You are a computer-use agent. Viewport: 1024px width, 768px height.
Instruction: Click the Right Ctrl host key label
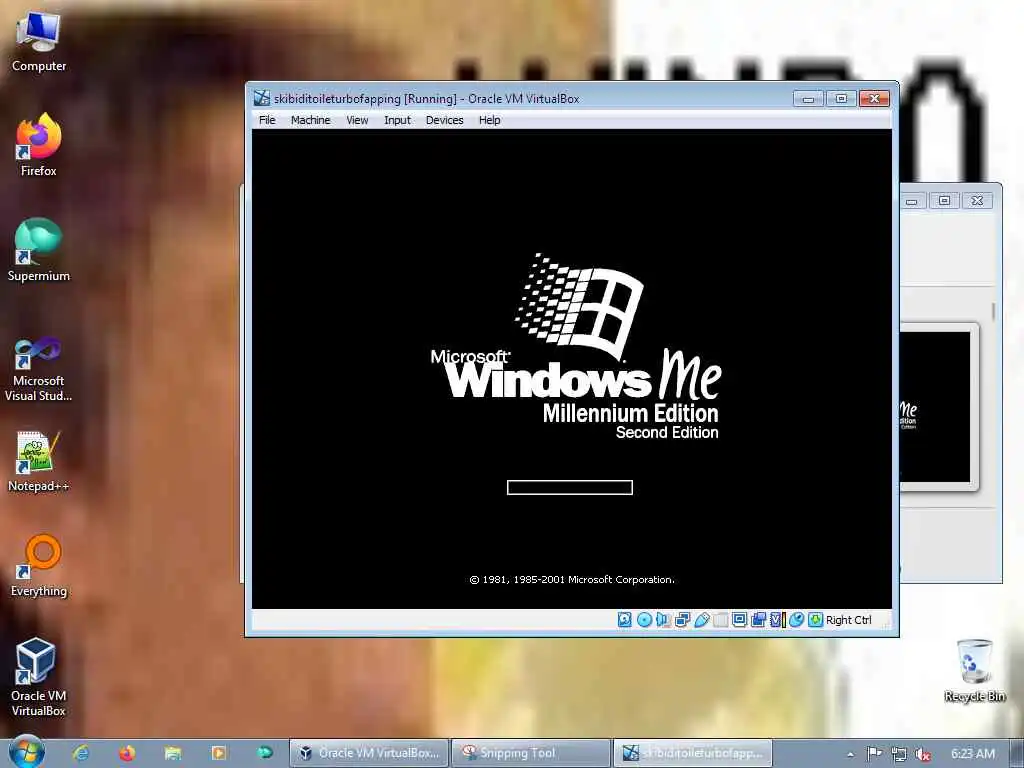click(848, 620)
